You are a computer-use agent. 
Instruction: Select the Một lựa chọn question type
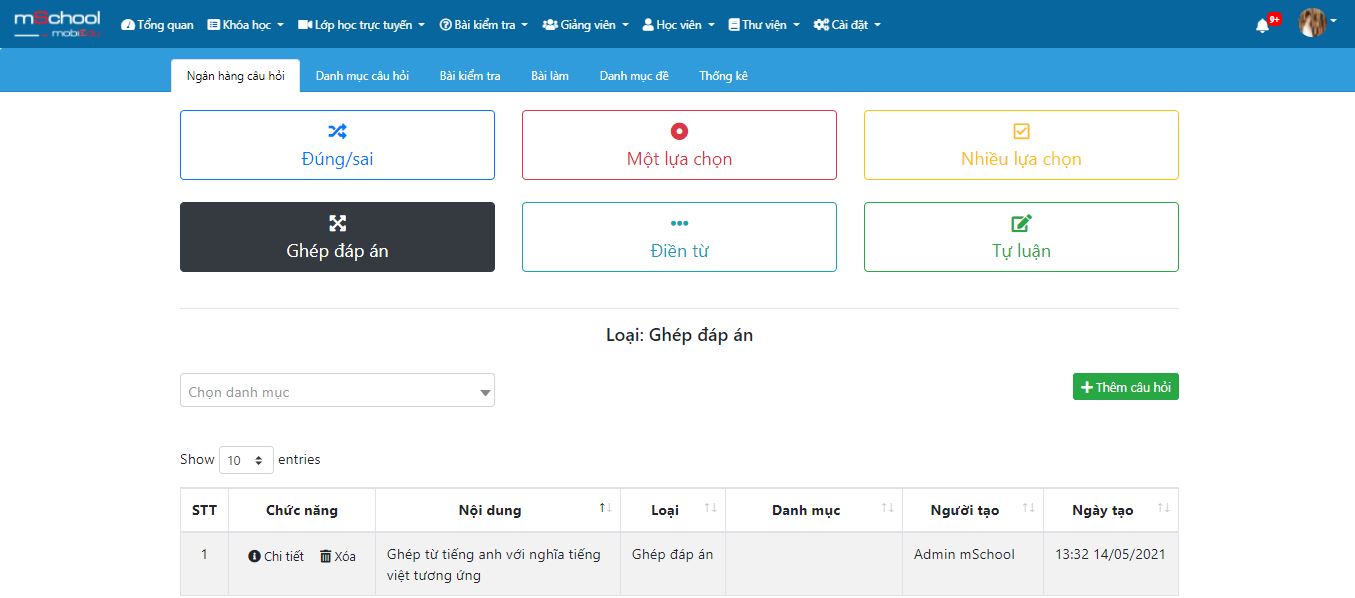click(679, 145)
